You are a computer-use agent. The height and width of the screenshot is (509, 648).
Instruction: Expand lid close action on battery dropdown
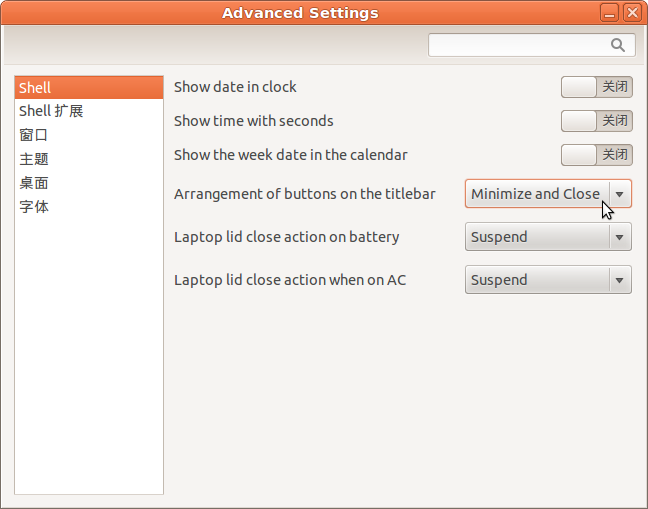pyautogui.click(x=548, y=237)
